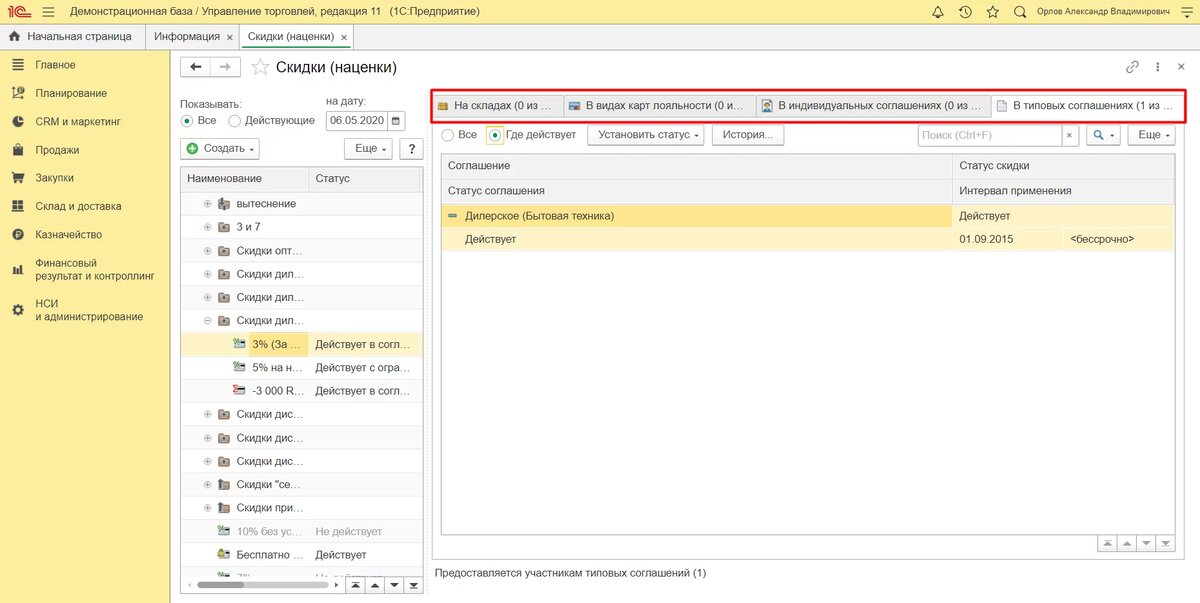
Task: Click the на дату date input field
Action: coord(356,120)
